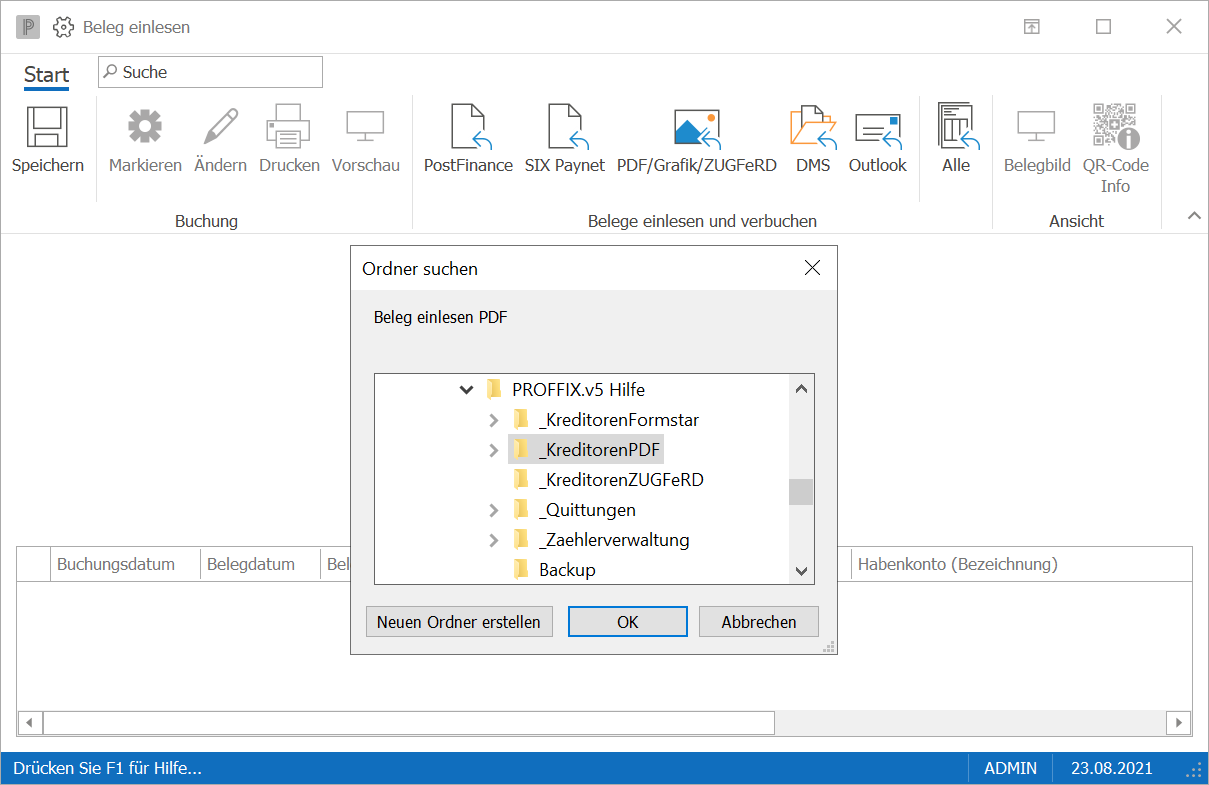Expand the _KreditorenPDF folder arrow

click(x=493, y=450)
